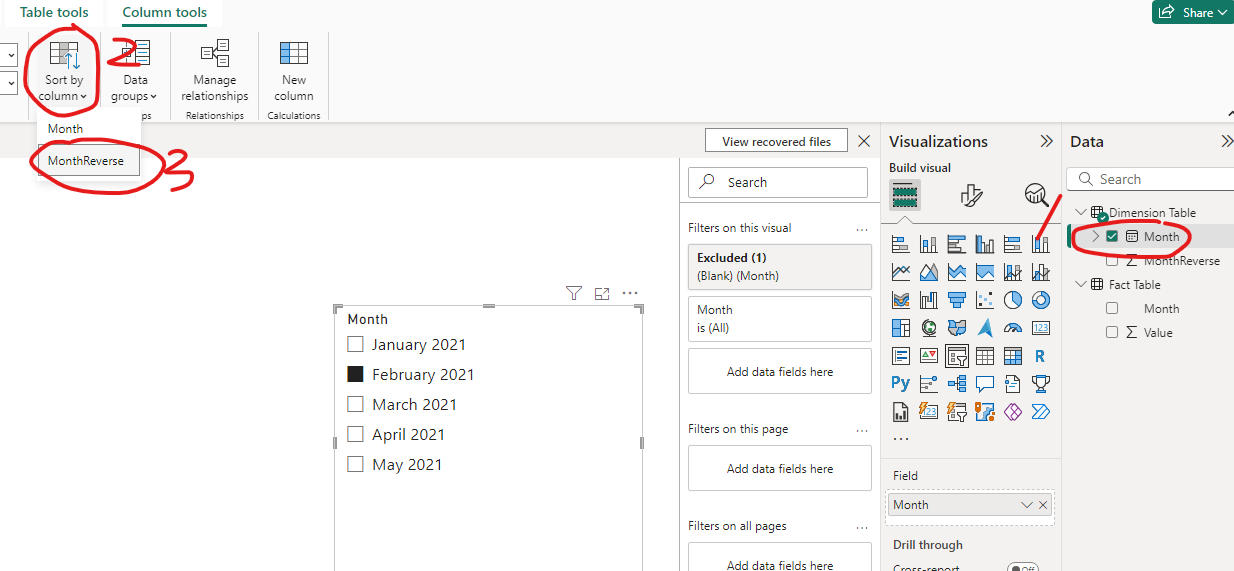This screenshot has height=571, width=1234.
Task: Select the stacked bar chart visual
Action: coord(900,244)
